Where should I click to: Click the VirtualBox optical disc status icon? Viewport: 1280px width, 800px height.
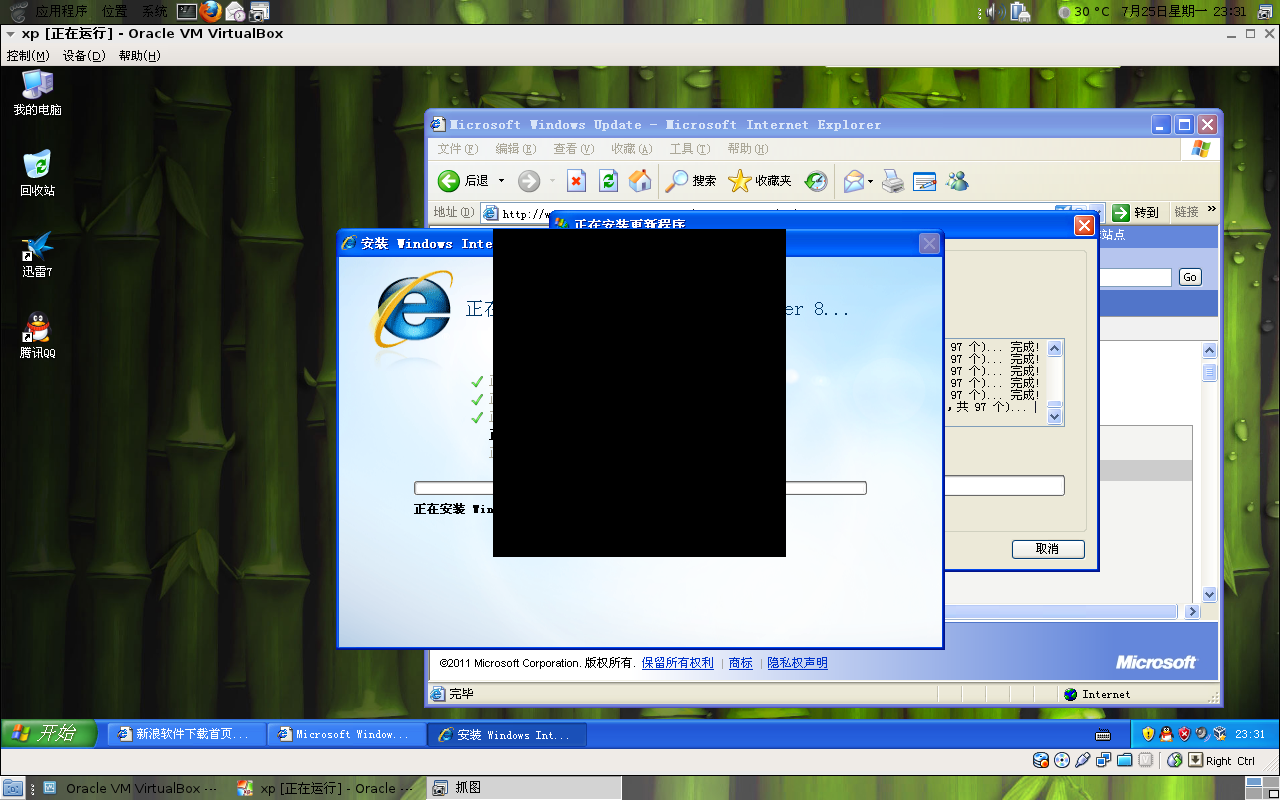tap(1062, 761)
